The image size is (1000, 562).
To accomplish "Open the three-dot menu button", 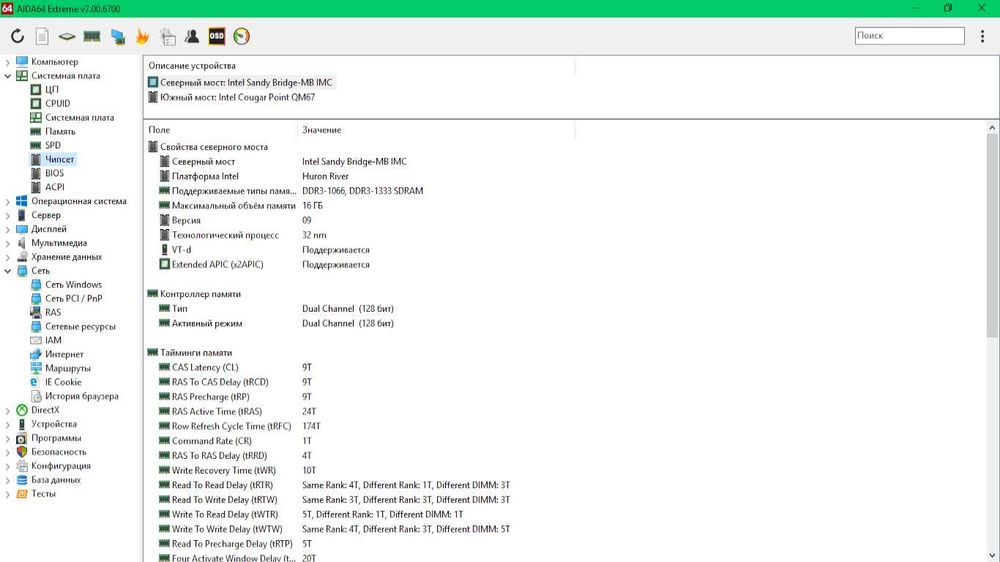I will click(982, 36).
